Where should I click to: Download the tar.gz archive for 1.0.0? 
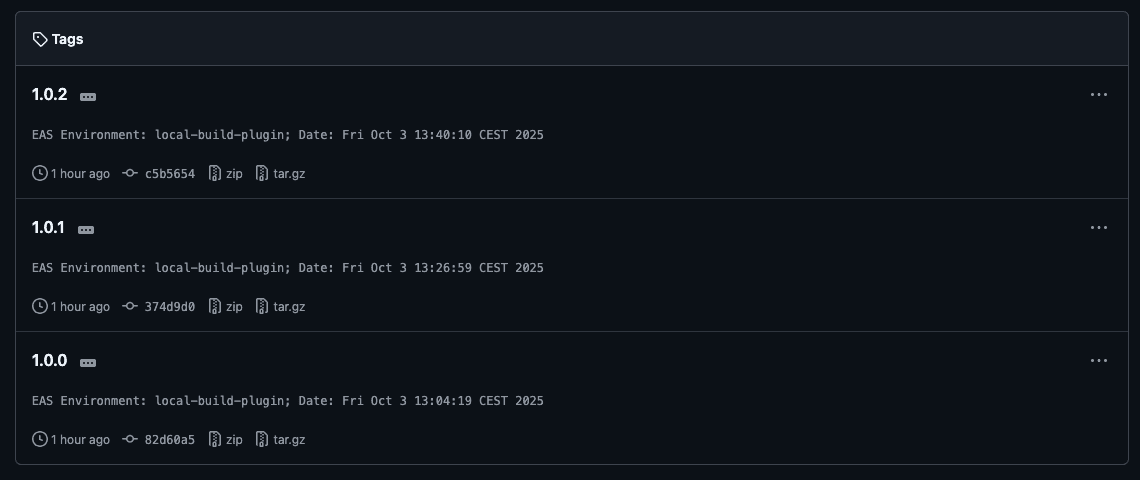pos(288,440)
